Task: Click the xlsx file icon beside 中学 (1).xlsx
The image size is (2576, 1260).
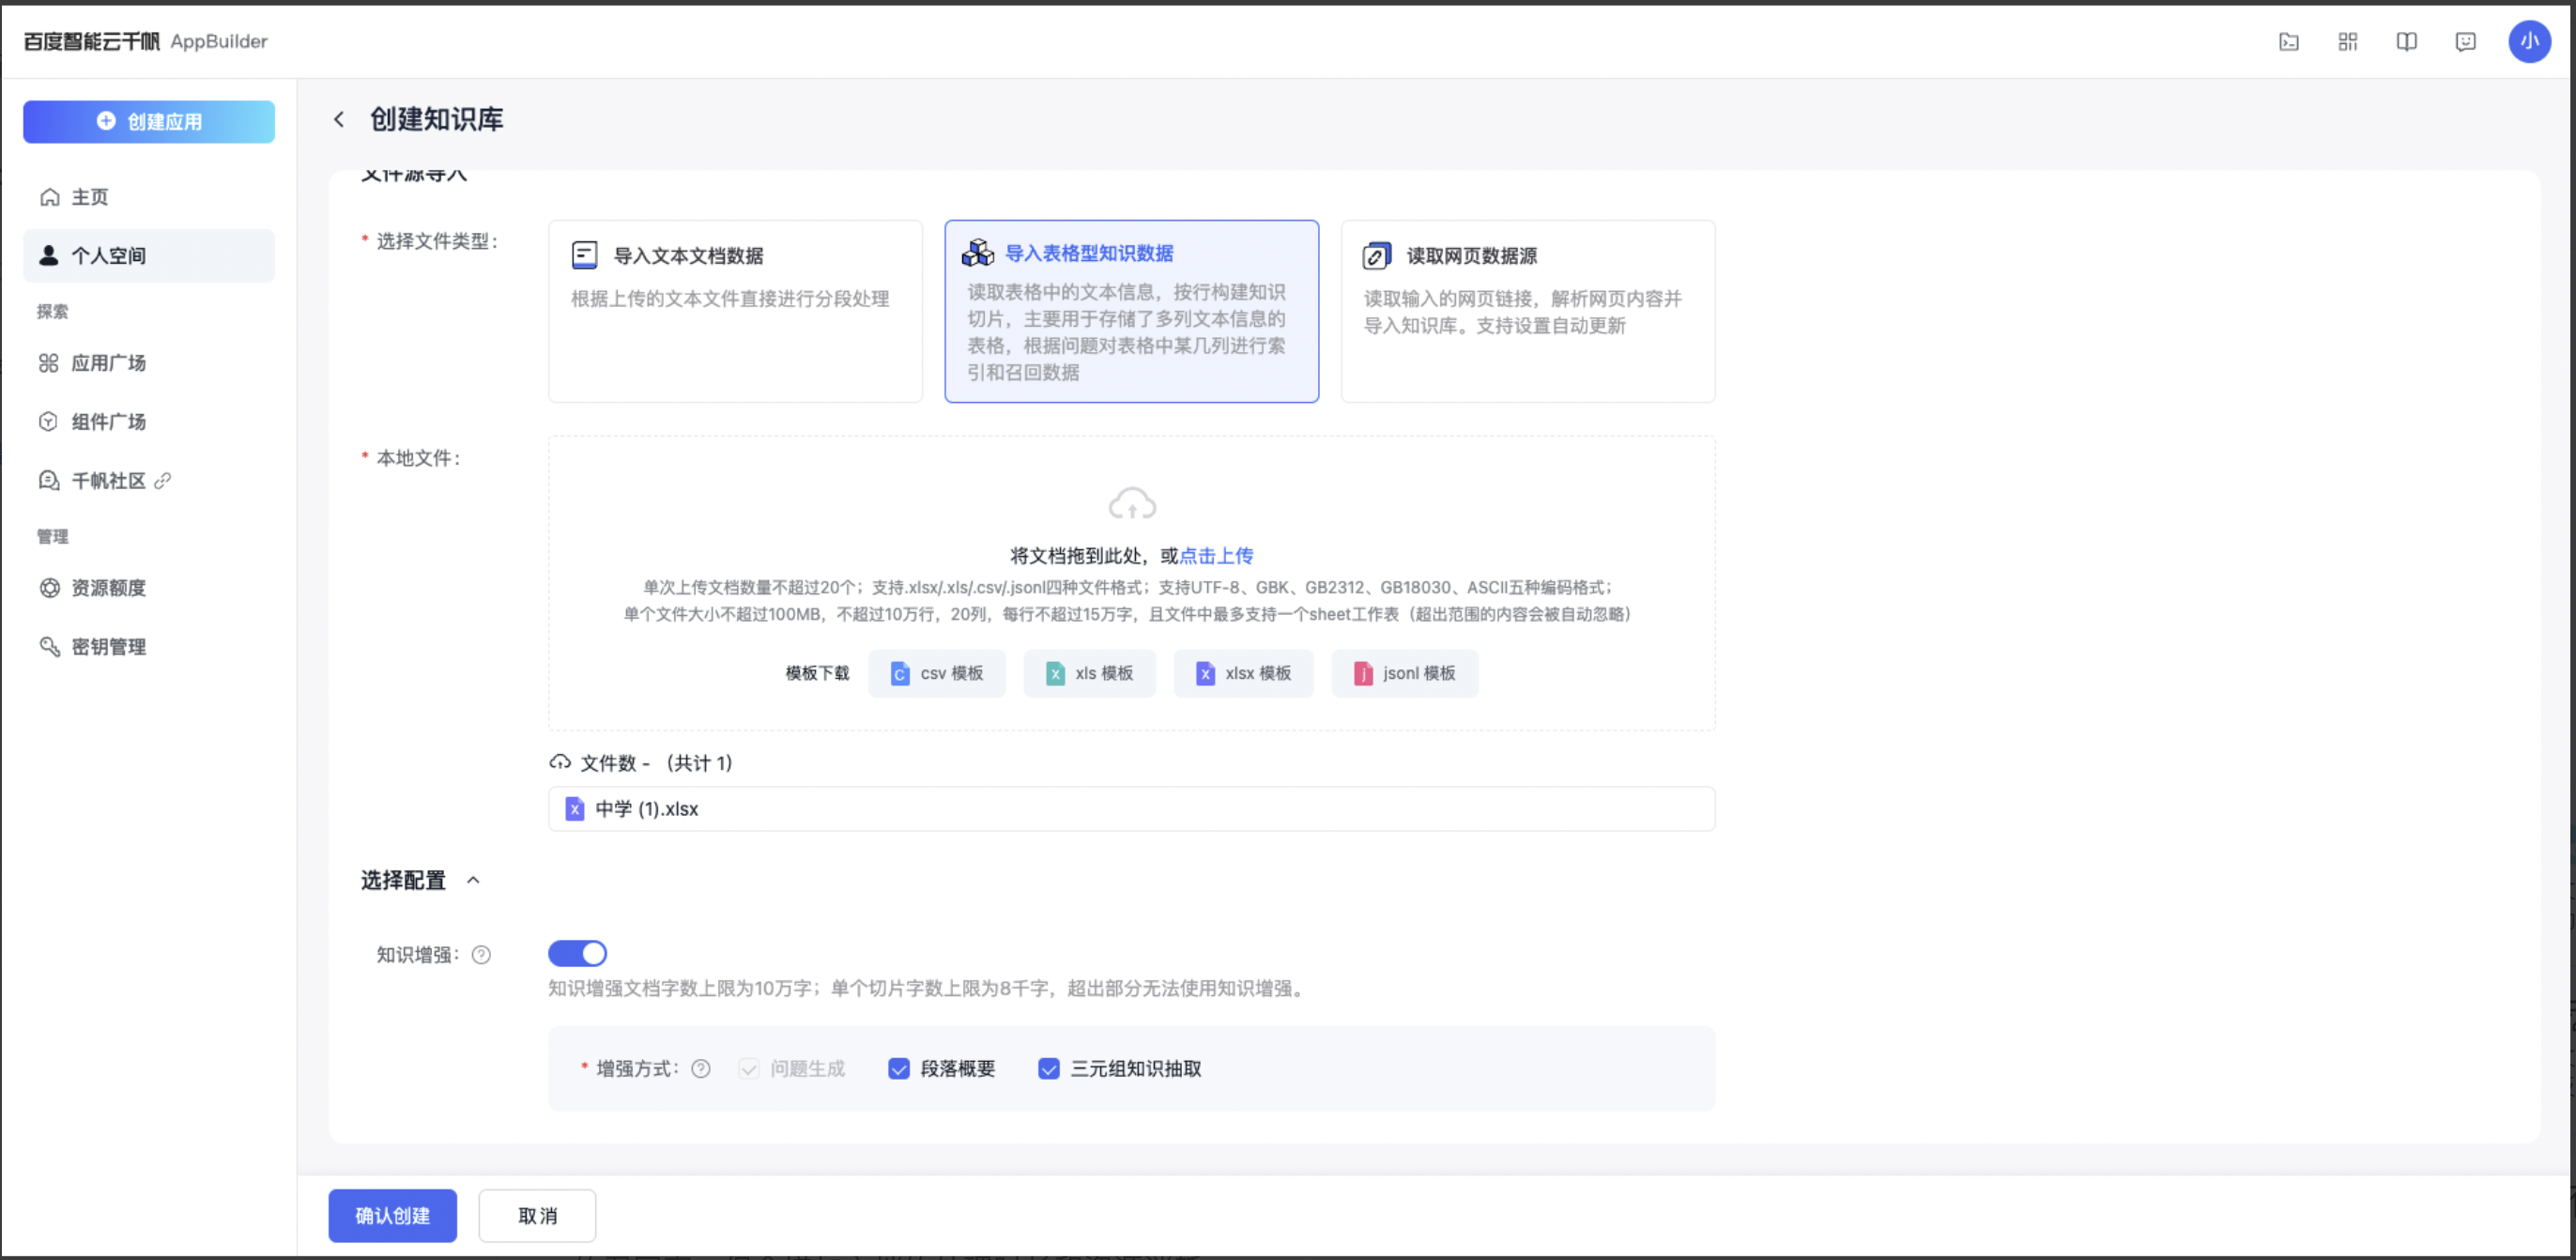Action: pyautogui.click(x=574, y=809)
